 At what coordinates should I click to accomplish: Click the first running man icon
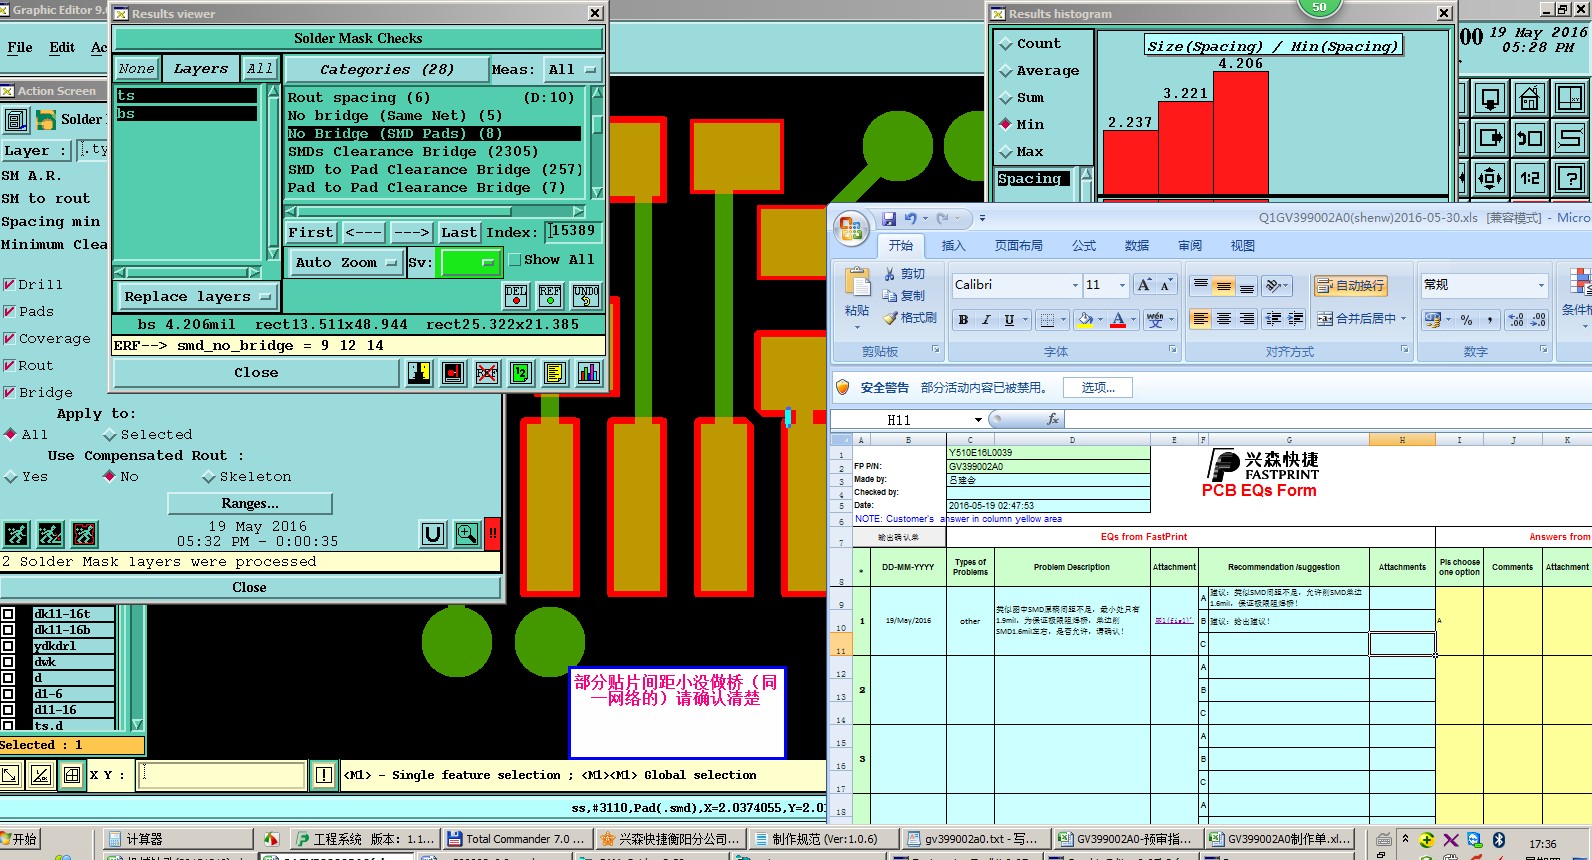(17, 534)
